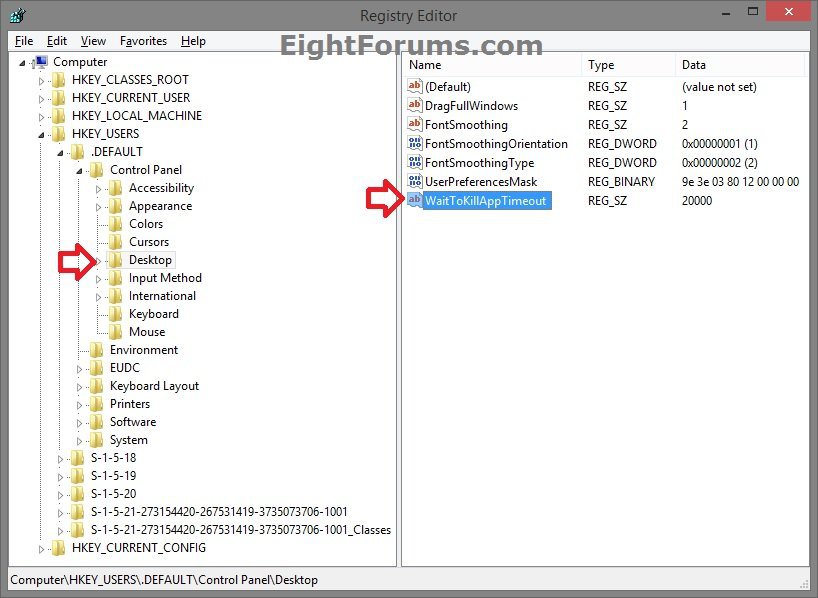The width and height of the screenshot is (818, 598).
Task: Open the Favorites menu
Action: [x=143, y=41]
